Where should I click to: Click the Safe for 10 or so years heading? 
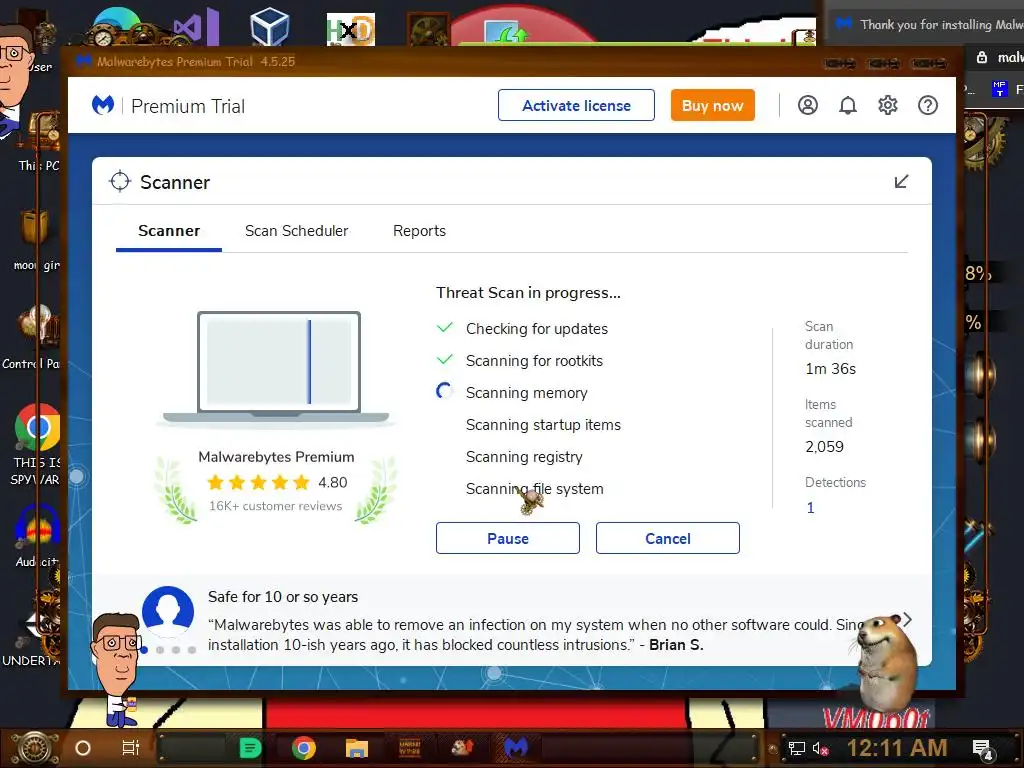tap(283, 597)
